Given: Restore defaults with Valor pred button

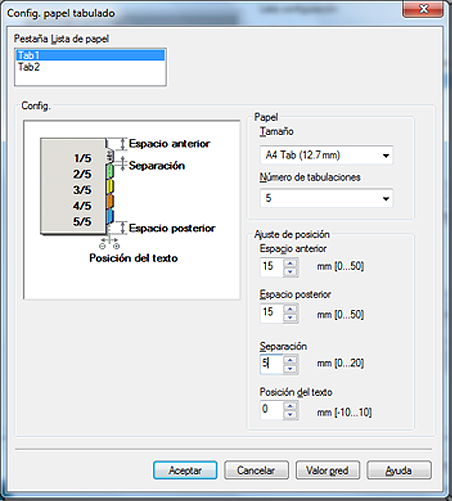Looking at the screenshot, I should pos(327,470).
